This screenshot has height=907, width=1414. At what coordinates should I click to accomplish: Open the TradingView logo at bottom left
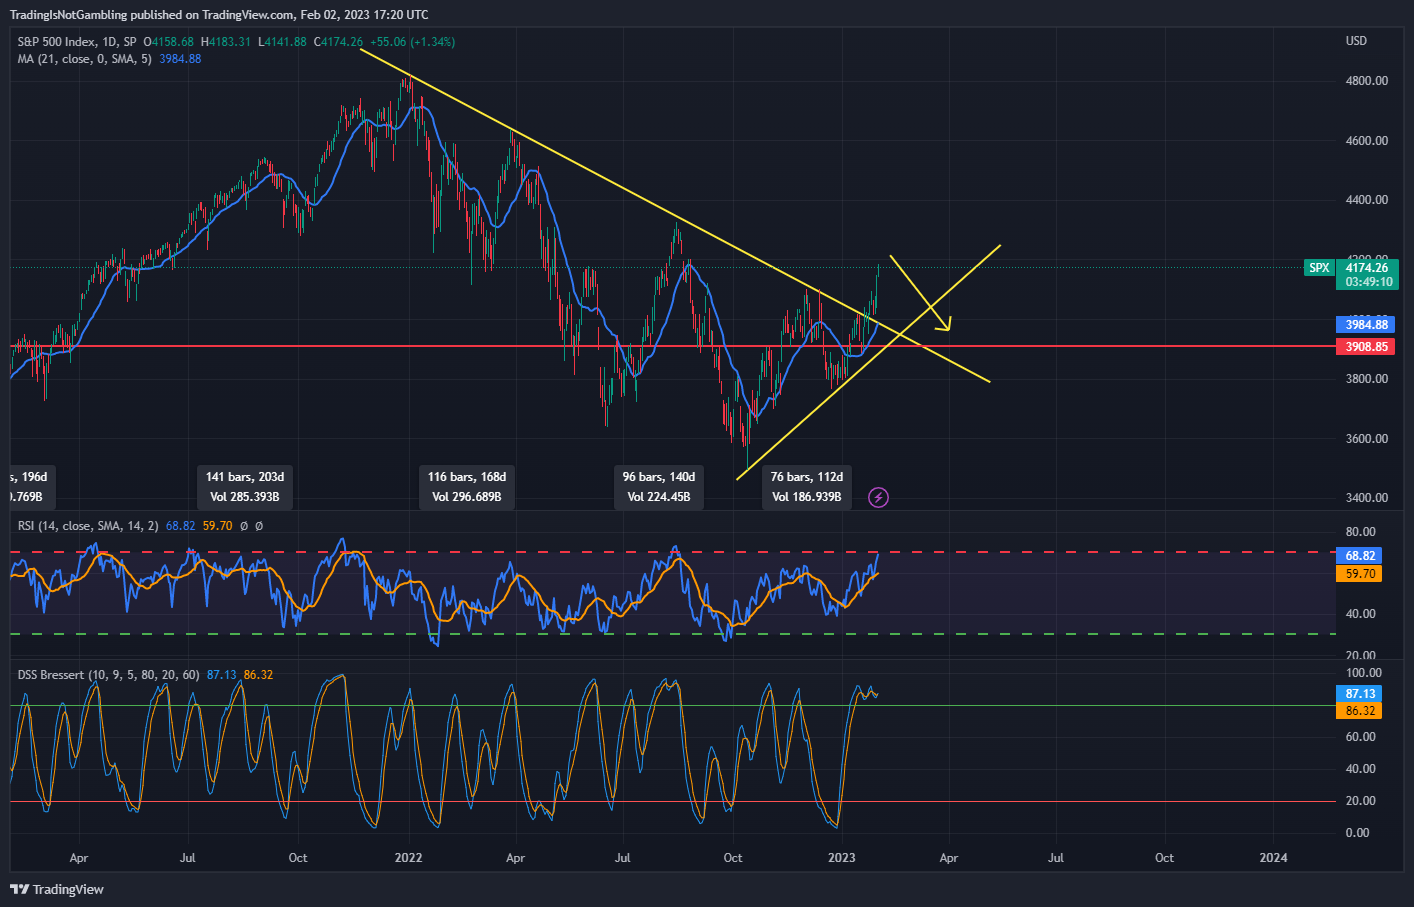[x=57, y=889]
